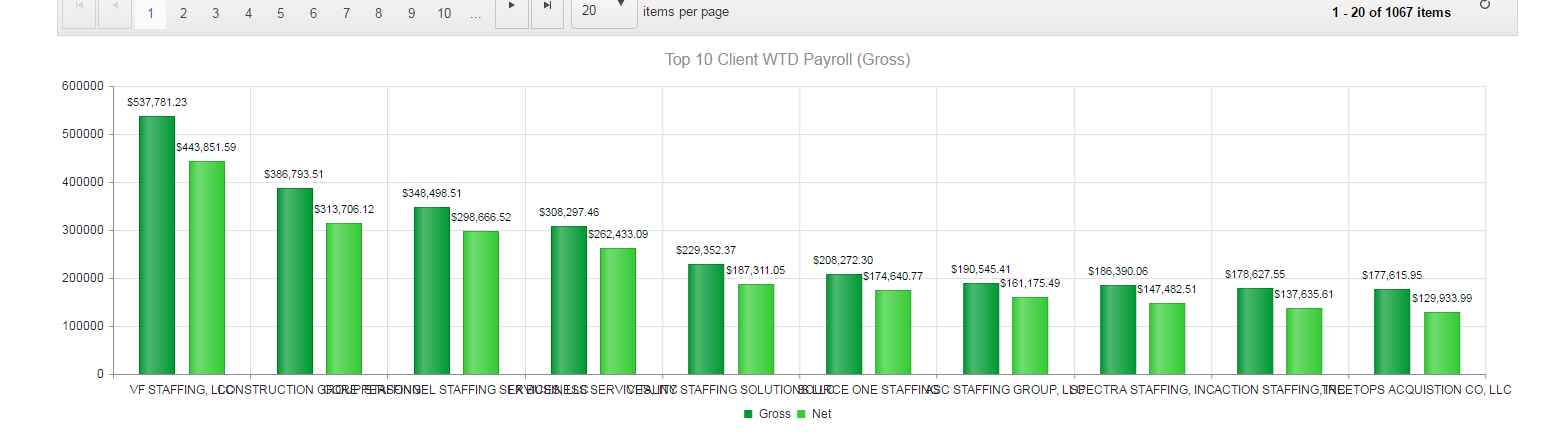Viewport: 1553px width, 436px height.
Task: Jump to the last page arrow
Action: coord(547,11)
